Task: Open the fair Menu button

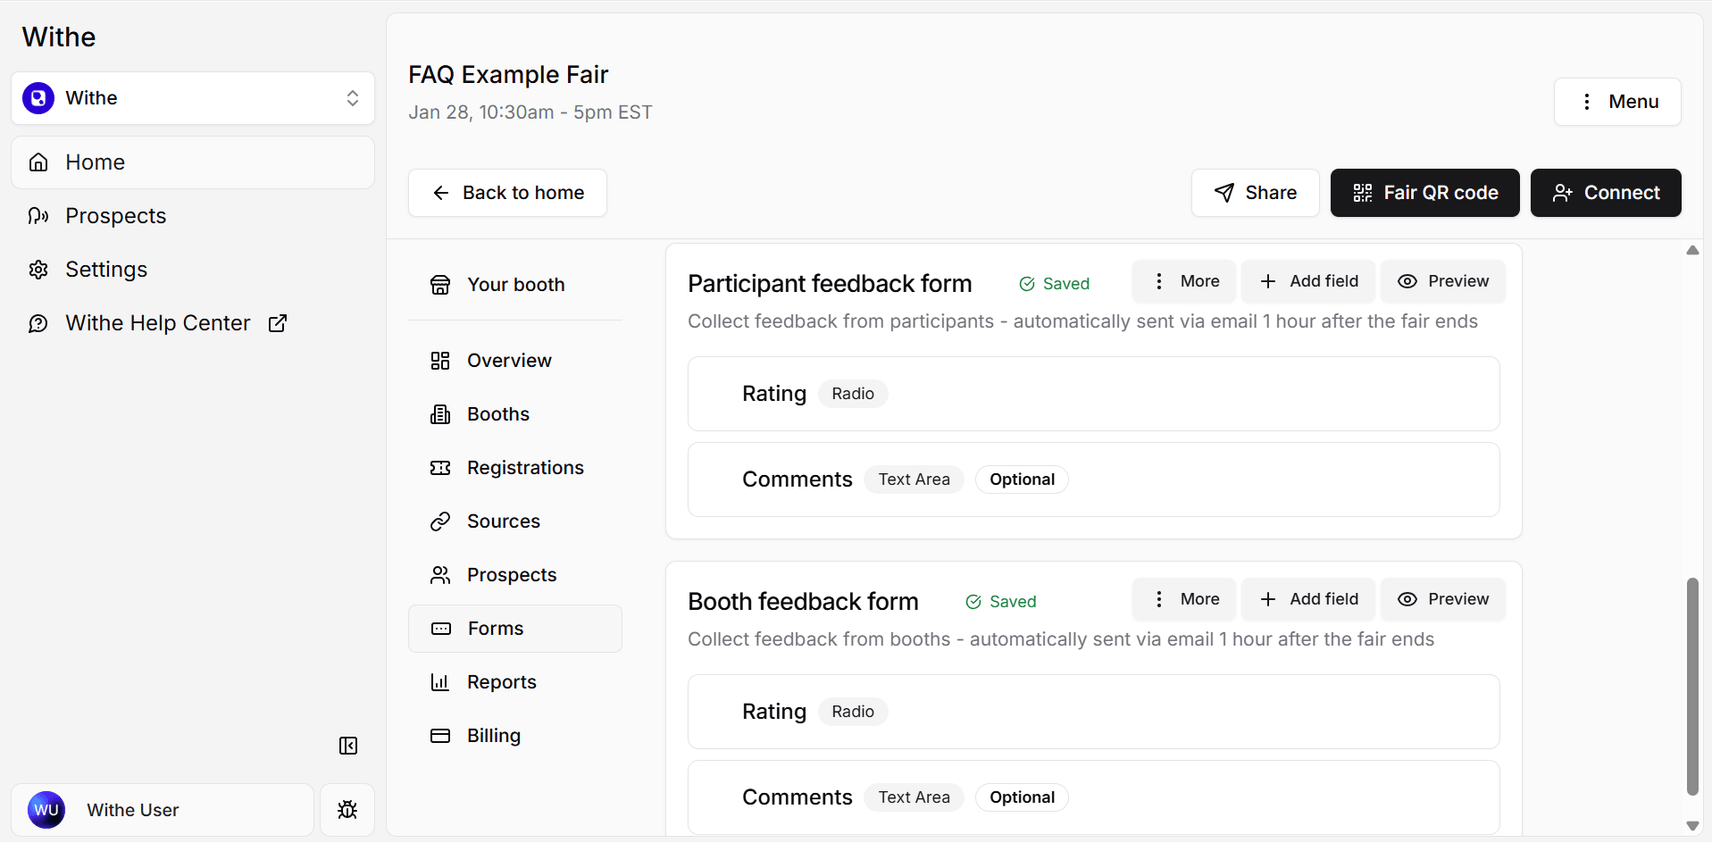Action: coord(1617,102)
